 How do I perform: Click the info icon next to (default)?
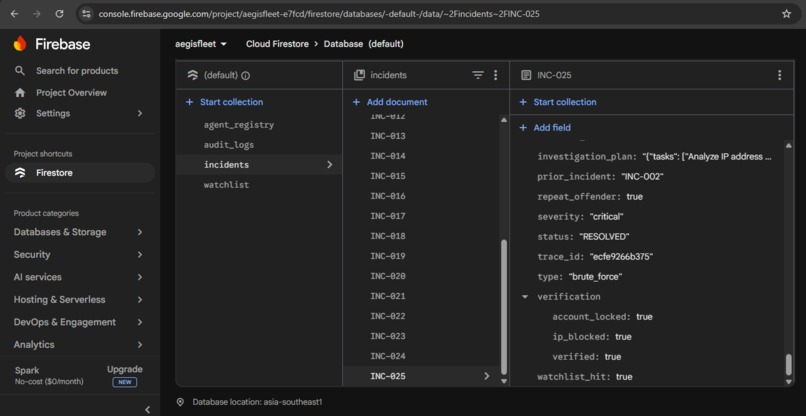[x=246, y=76]
